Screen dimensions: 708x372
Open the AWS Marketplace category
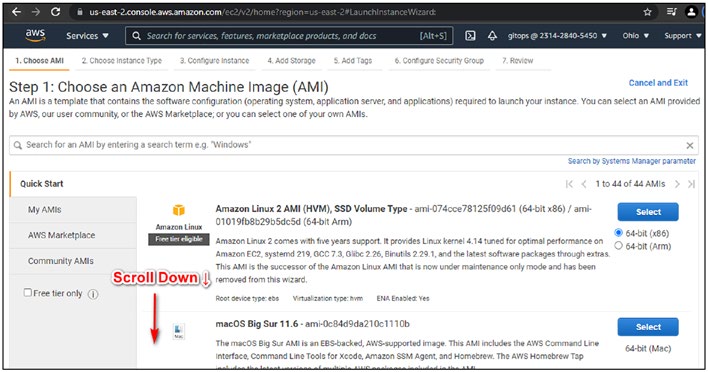click(73, 235)
